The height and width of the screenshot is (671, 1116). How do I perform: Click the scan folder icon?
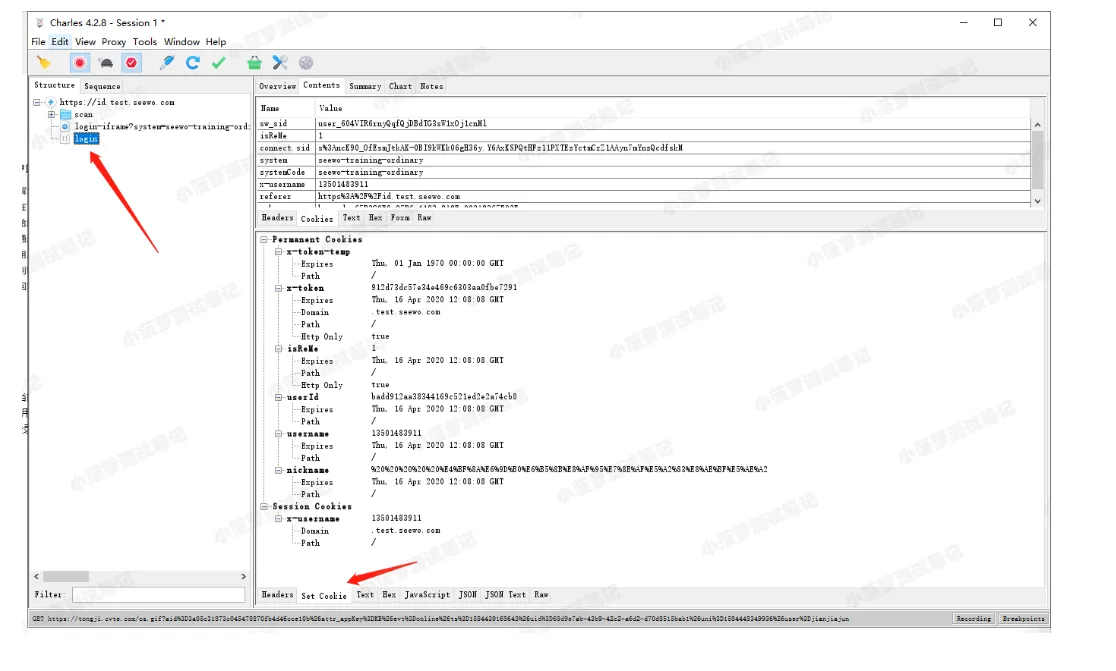click(x=65, y=115)
